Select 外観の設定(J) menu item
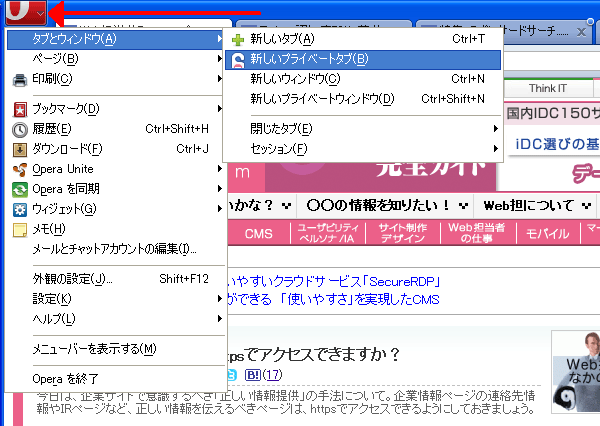 click(x=115, y=279)
